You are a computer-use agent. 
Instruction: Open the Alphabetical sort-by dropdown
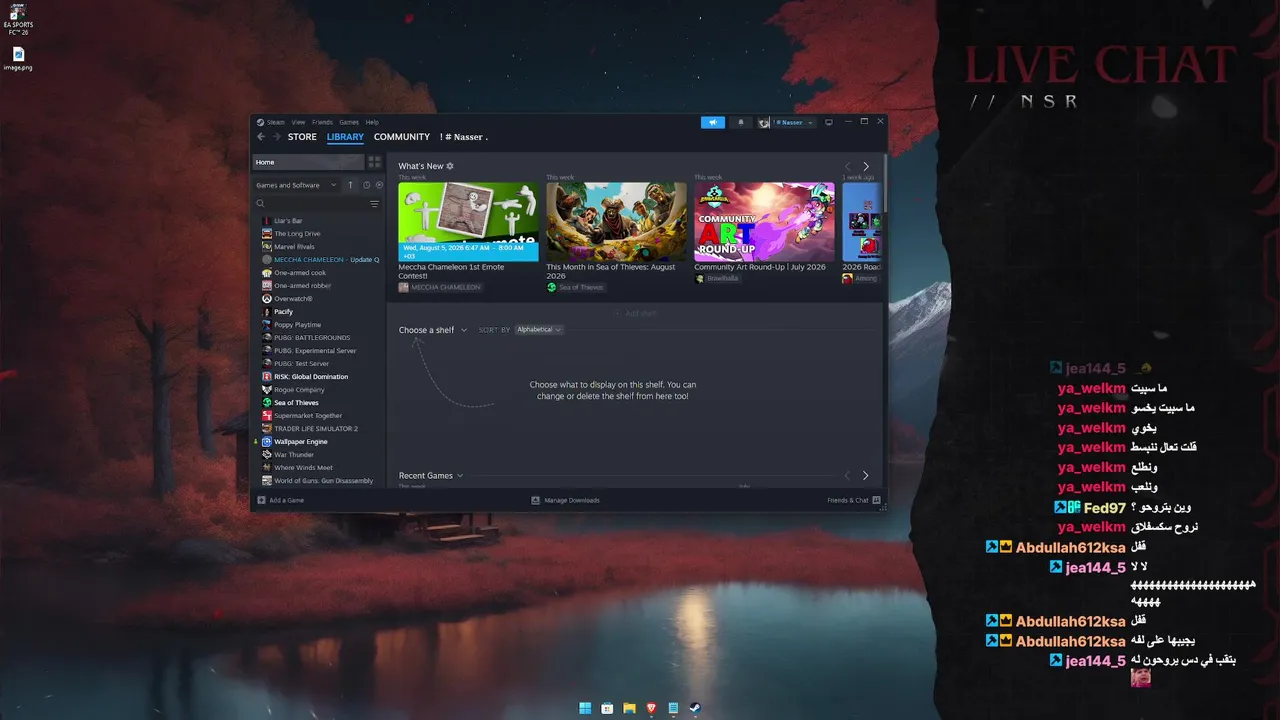tap(539, 330)
